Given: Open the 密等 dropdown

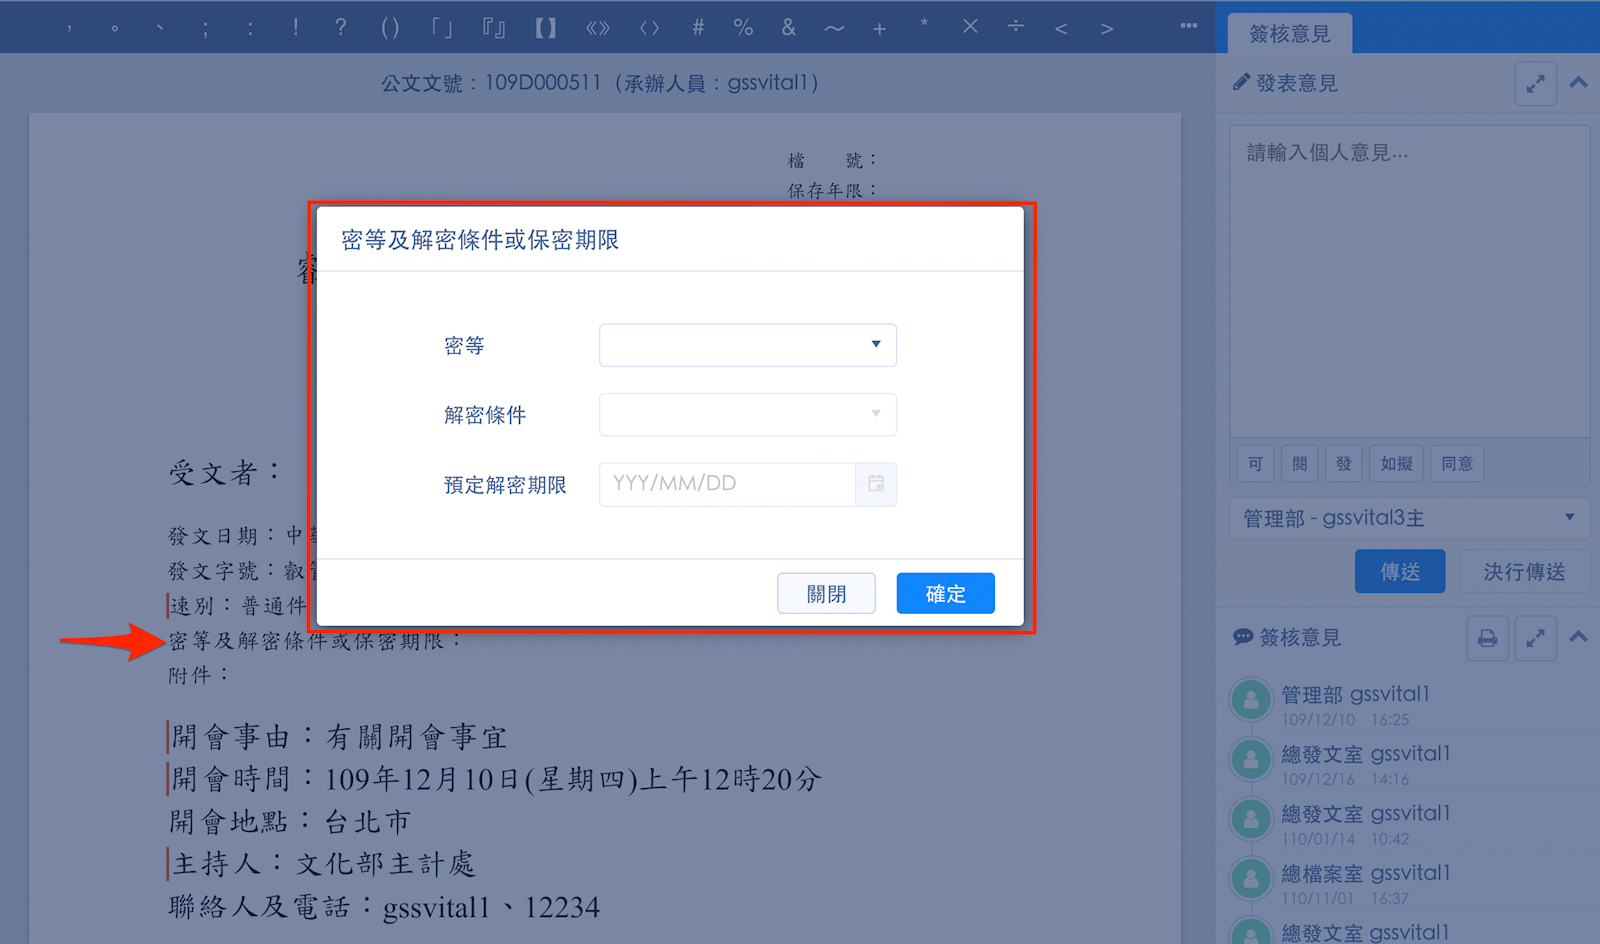Looking at the screenshot, I should click(748, 345).
